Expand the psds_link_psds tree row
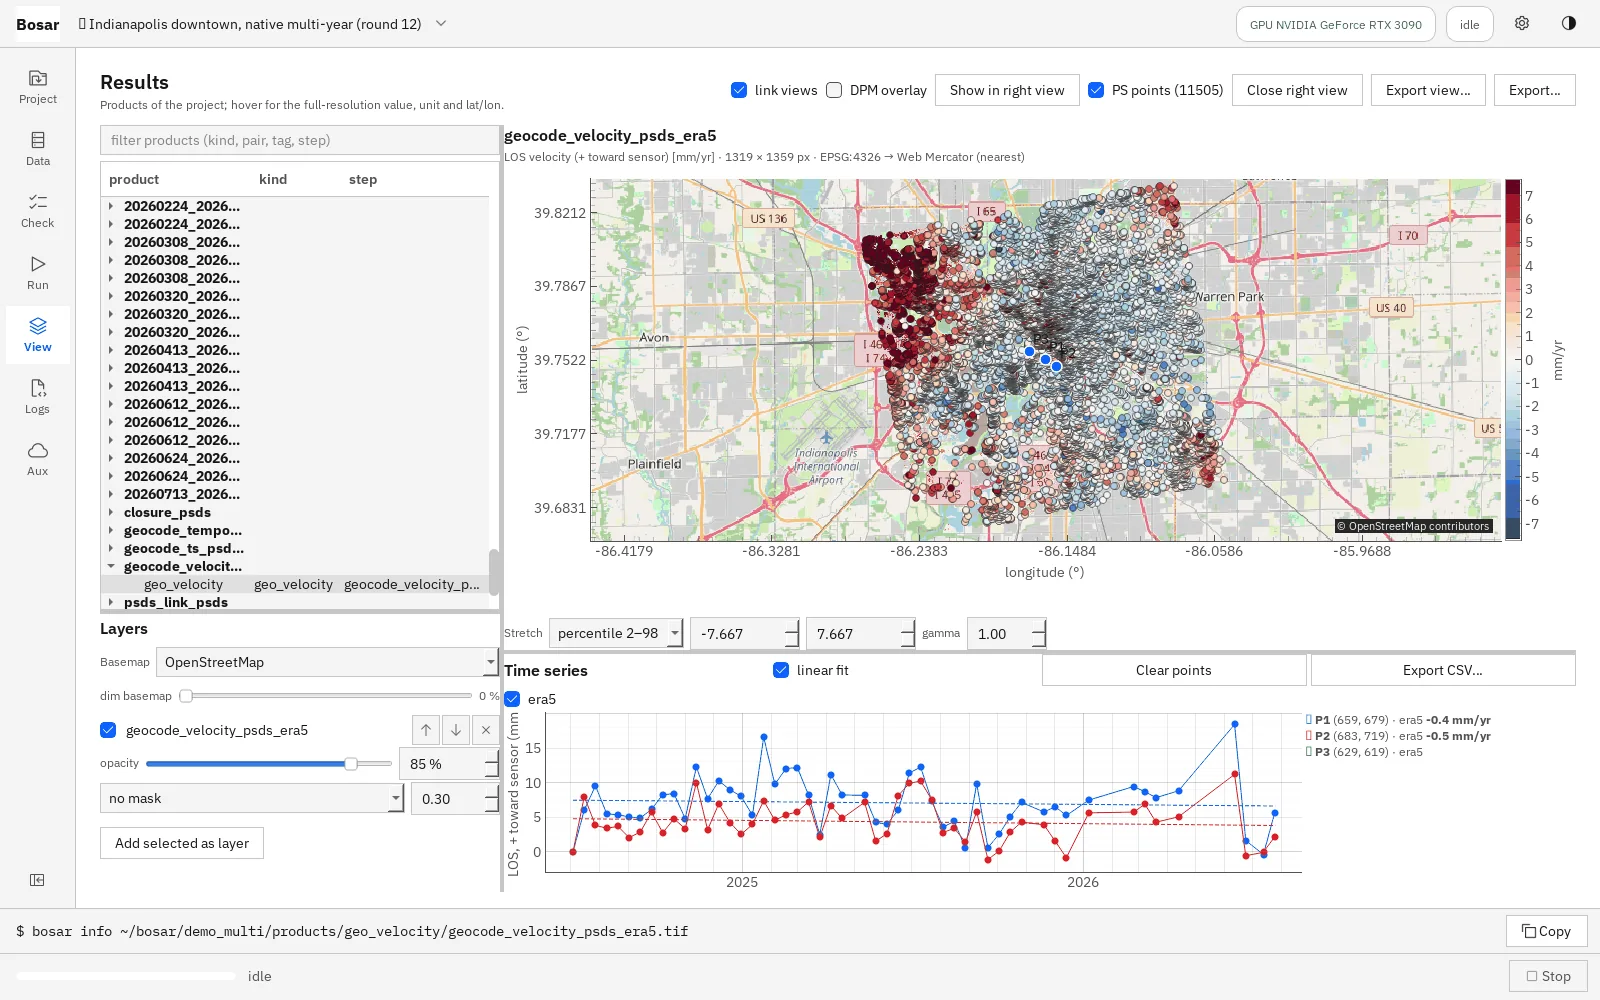The width and height of the screenshot is (1600, 1000). click(111, 602)
